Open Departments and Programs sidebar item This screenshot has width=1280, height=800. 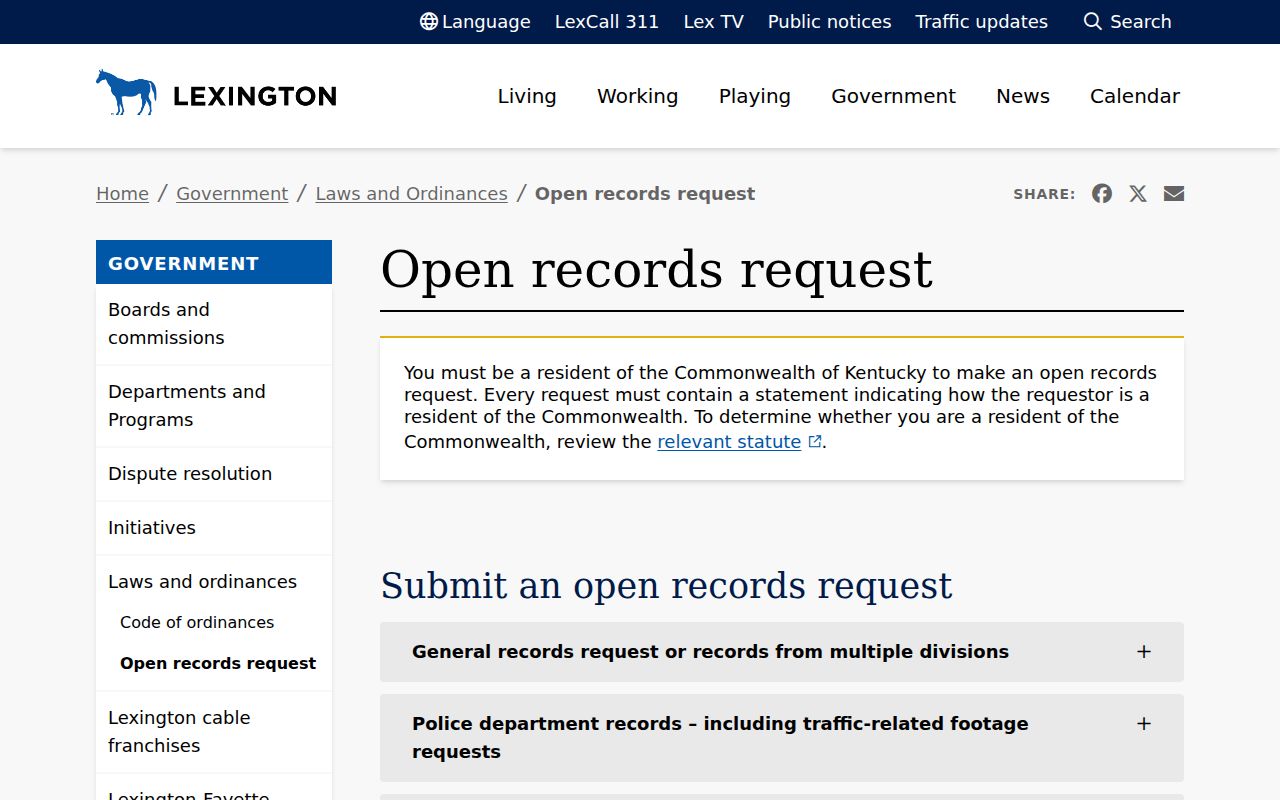[214, 406]
